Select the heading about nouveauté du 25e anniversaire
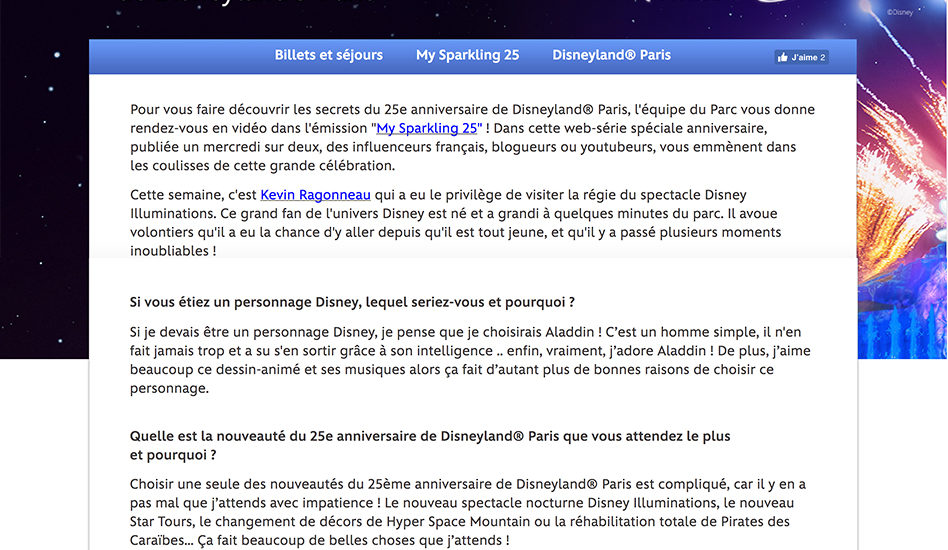This screenshot has height=550, width=948. click(430, 445)
